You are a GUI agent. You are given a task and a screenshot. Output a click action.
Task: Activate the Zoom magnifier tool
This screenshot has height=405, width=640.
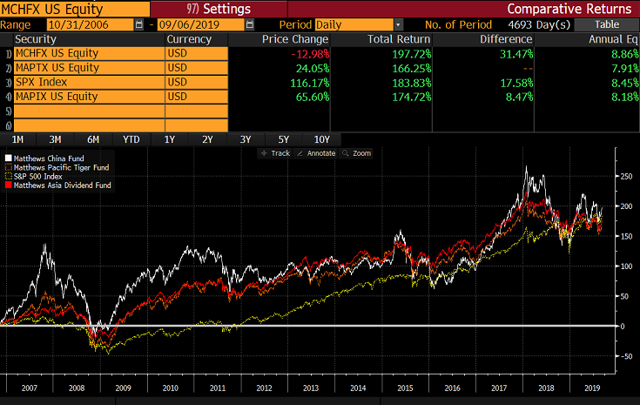pos(357,153)
